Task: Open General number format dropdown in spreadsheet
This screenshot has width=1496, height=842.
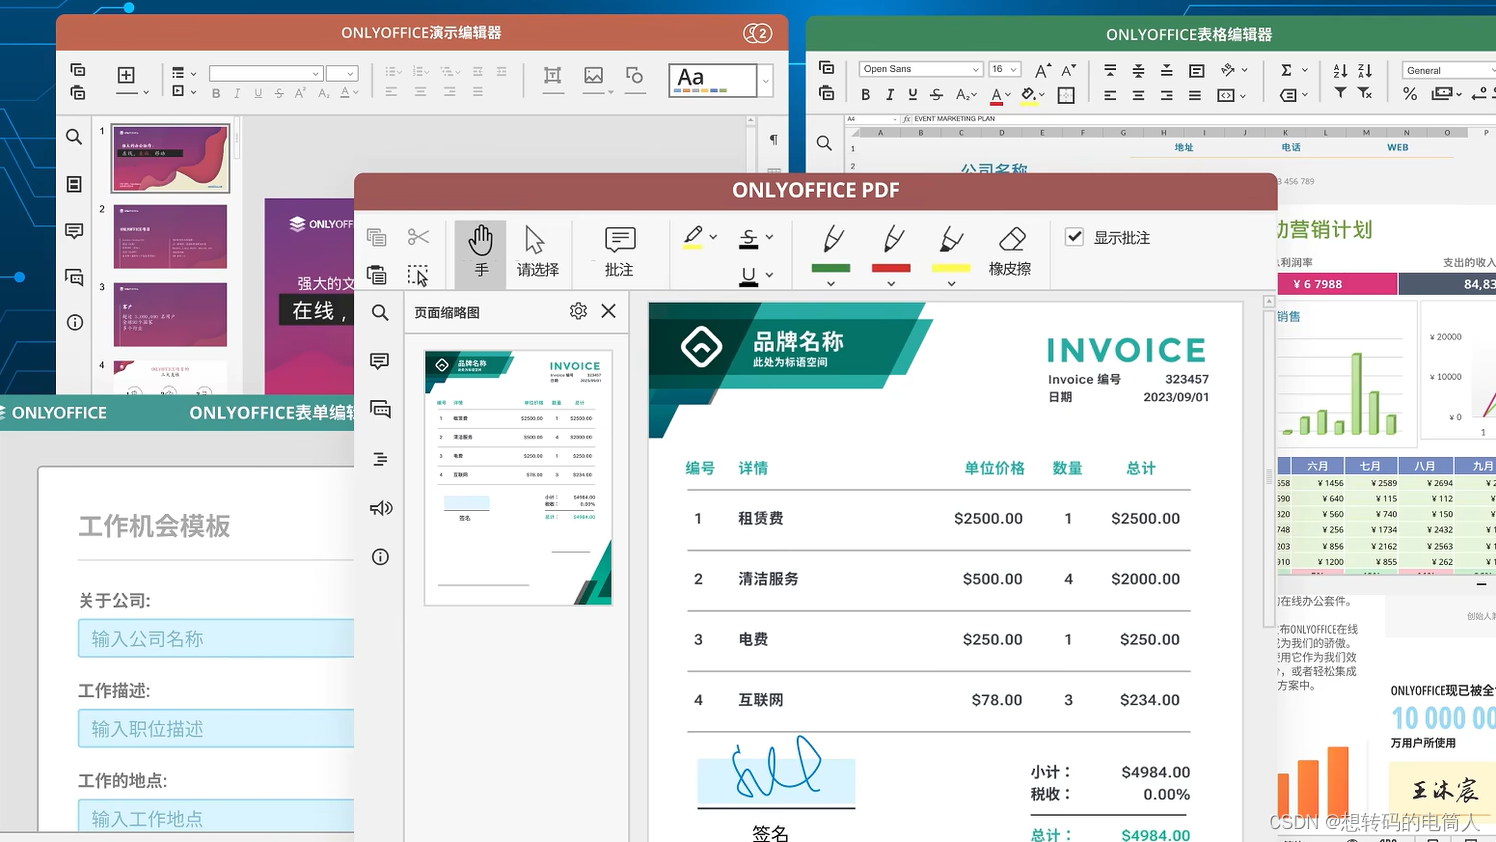Action: pyautogui.click(x=1491, y=70)
